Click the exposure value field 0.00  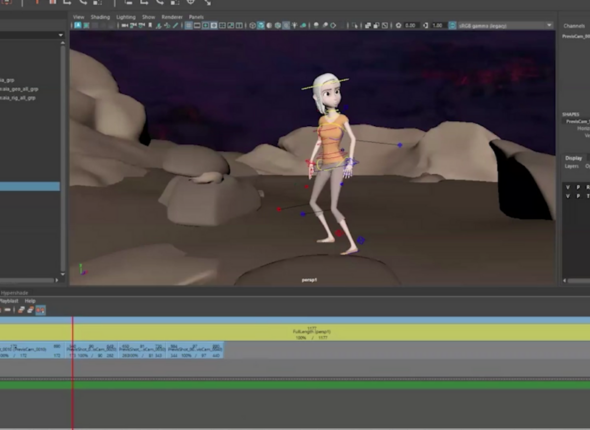(411, 26)
